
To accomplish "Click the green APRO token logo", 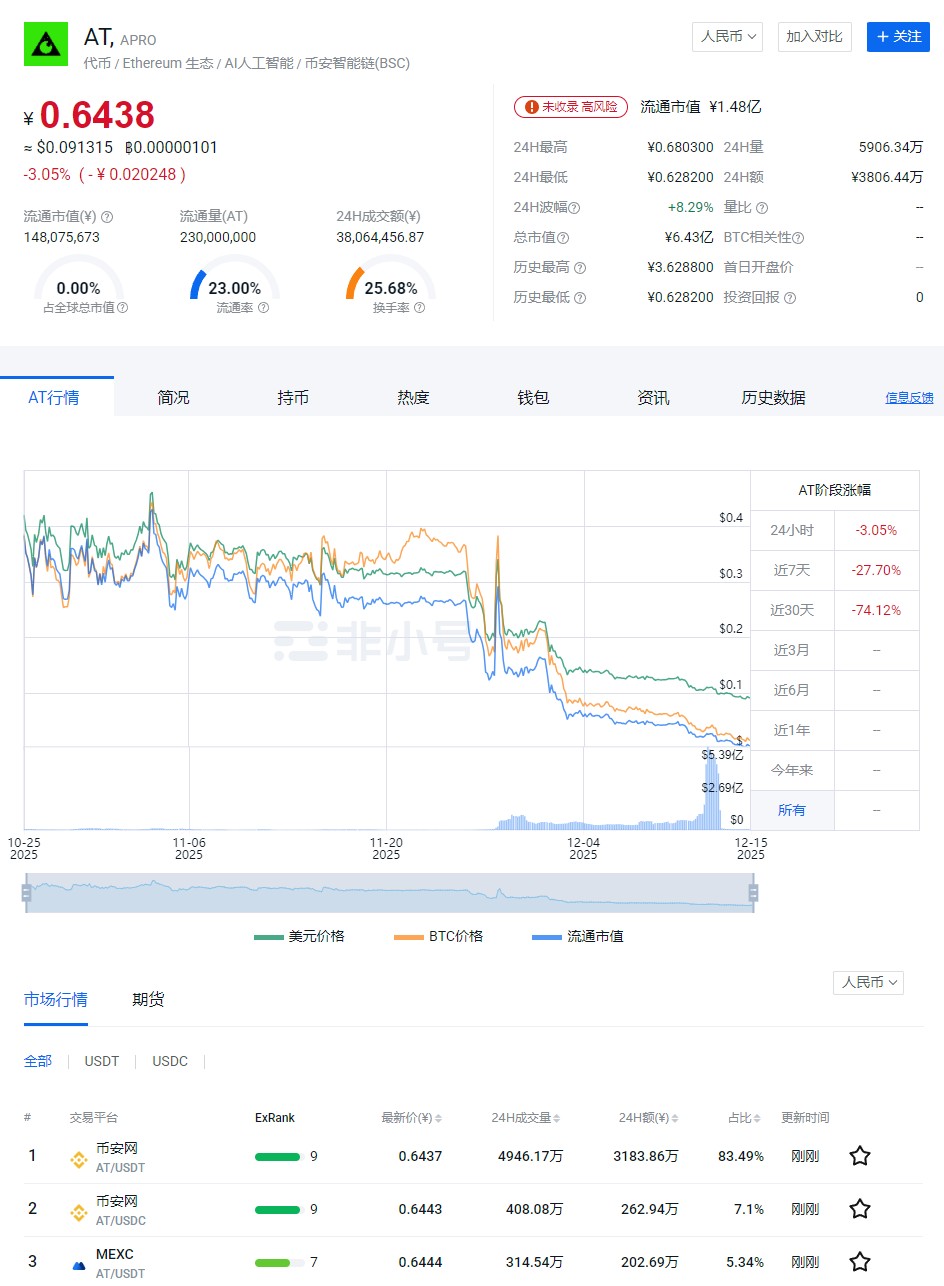I will pos(46,45).
